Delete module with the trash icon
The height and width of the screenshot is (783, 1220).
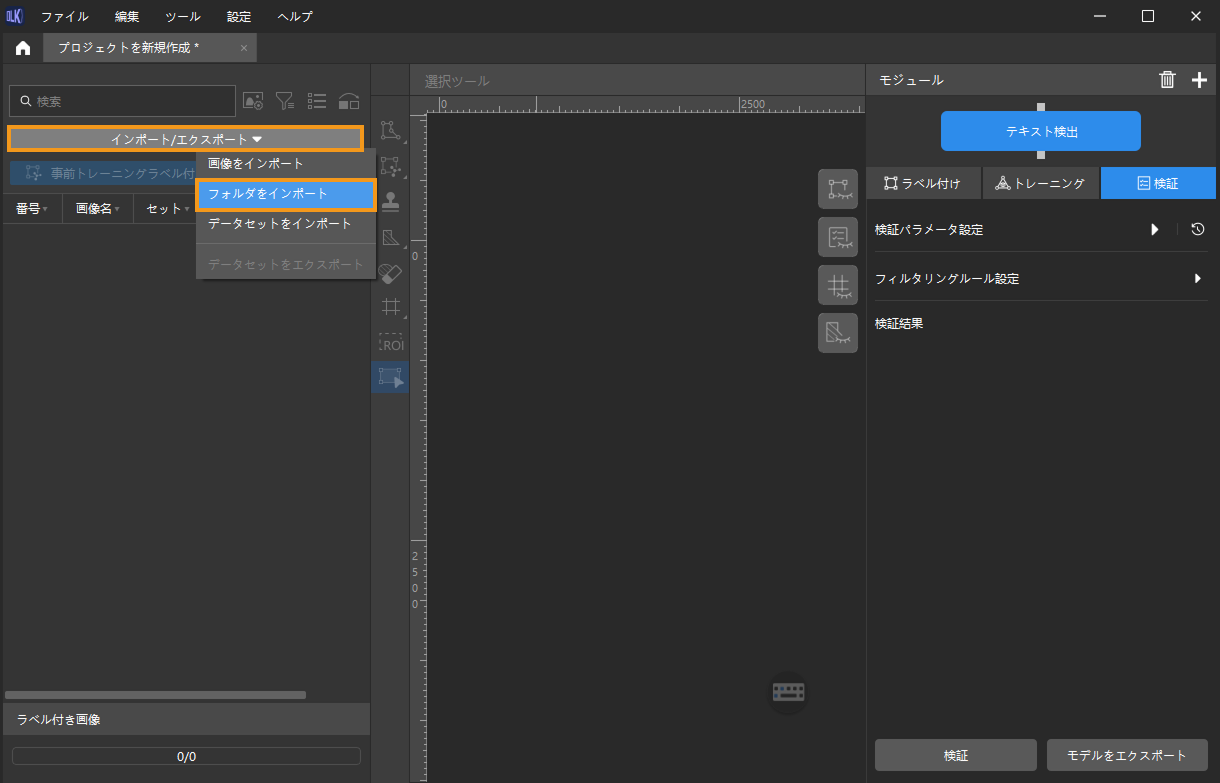[x=1167, y=80]
